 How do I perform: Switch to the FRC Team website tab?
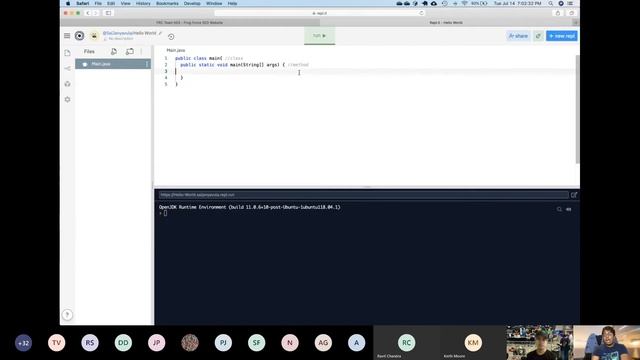(189, 22)
